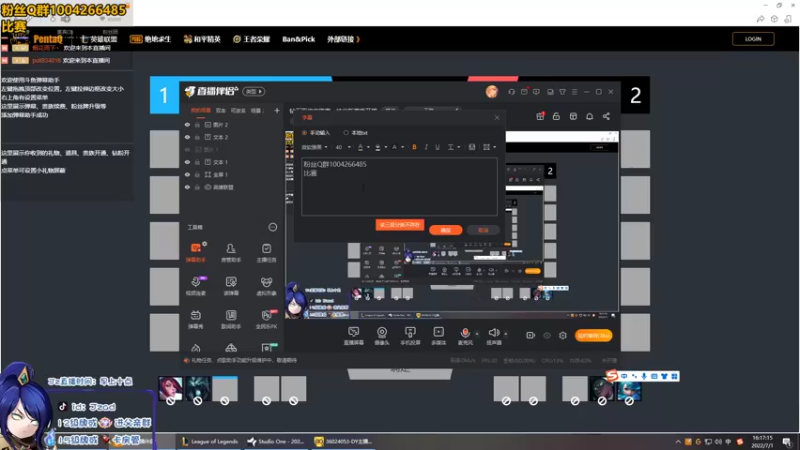Add a new scene with plus icon
This screenshot has width=800, height=450.
pyautogui.click(x=277, y=110)
